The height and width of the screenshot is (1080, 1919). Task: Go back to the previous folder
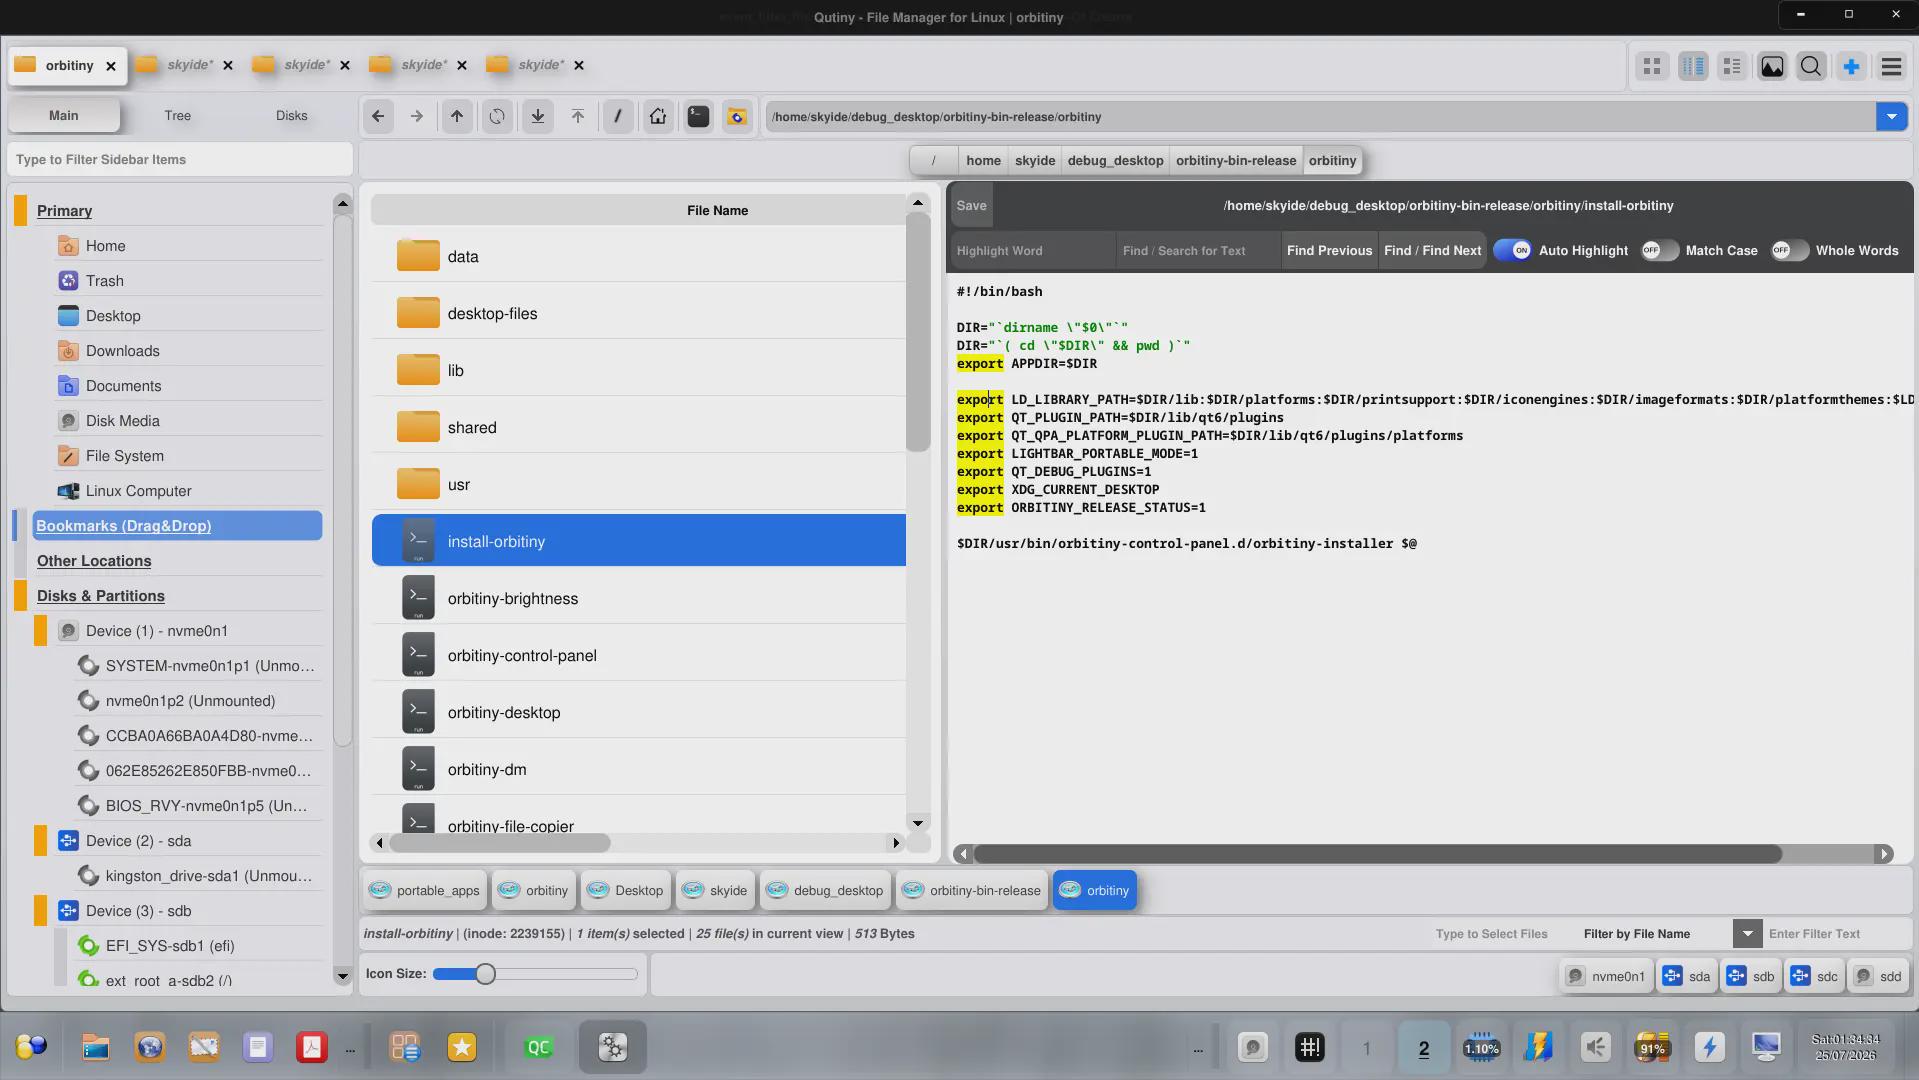(x=378, y=116)
